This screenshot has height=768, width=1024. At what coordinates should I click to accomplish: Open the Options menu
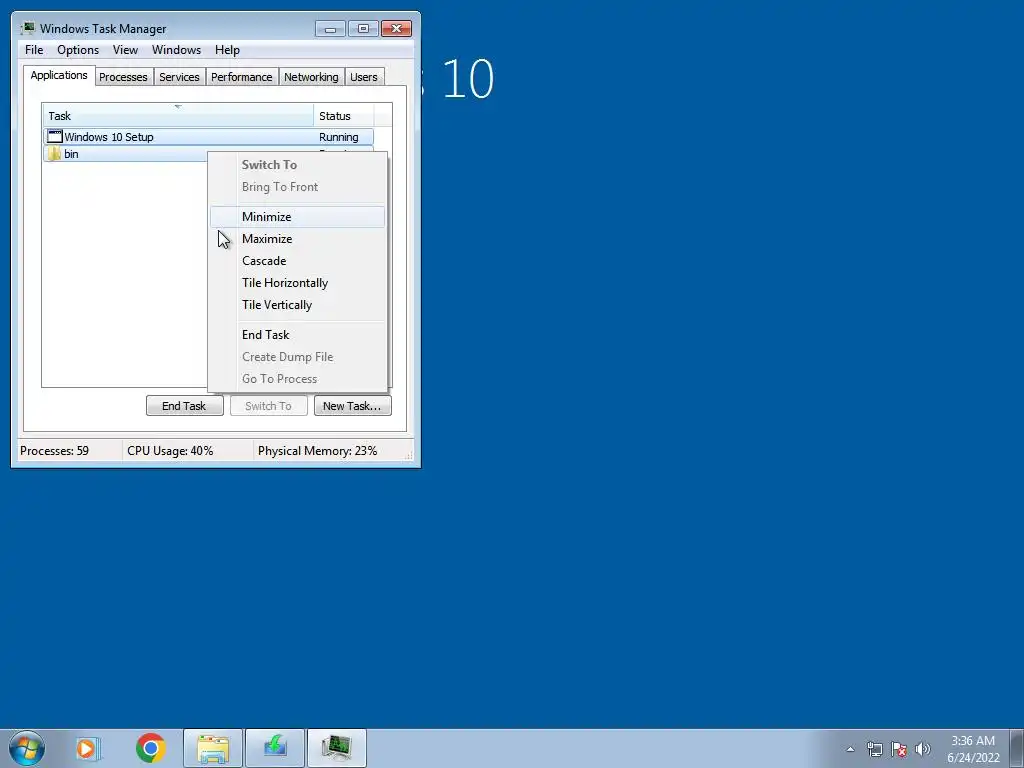click(x=78, y=50)
